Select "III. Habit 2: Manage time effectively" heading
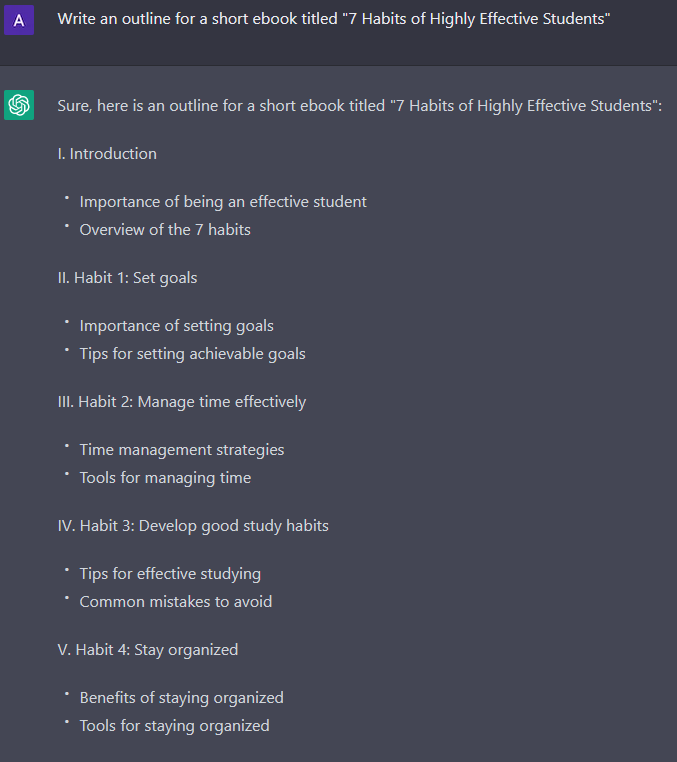Viewport: 677px width, 762px height. pos(182,402)
